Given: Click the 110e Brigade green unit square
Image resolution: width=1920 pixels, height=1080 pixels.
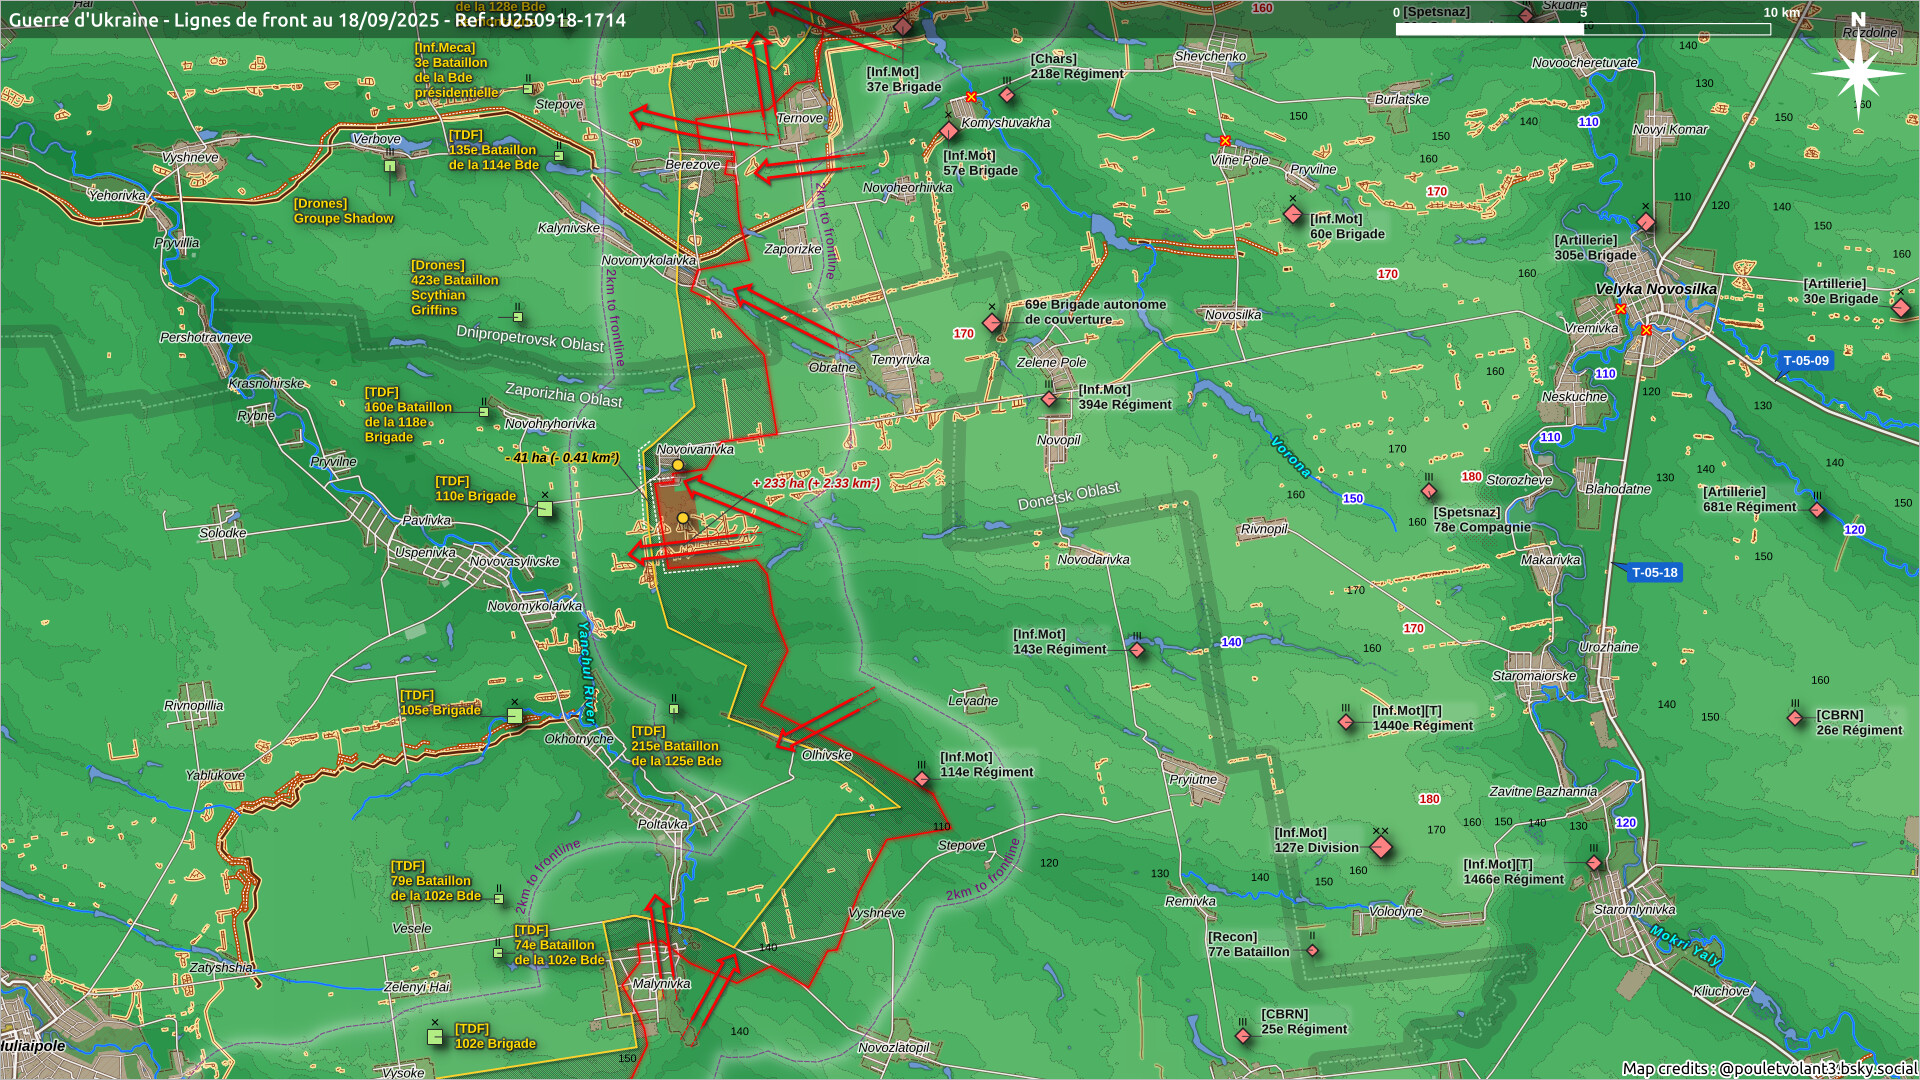Looking at the screenshot, I should (545, 509).
